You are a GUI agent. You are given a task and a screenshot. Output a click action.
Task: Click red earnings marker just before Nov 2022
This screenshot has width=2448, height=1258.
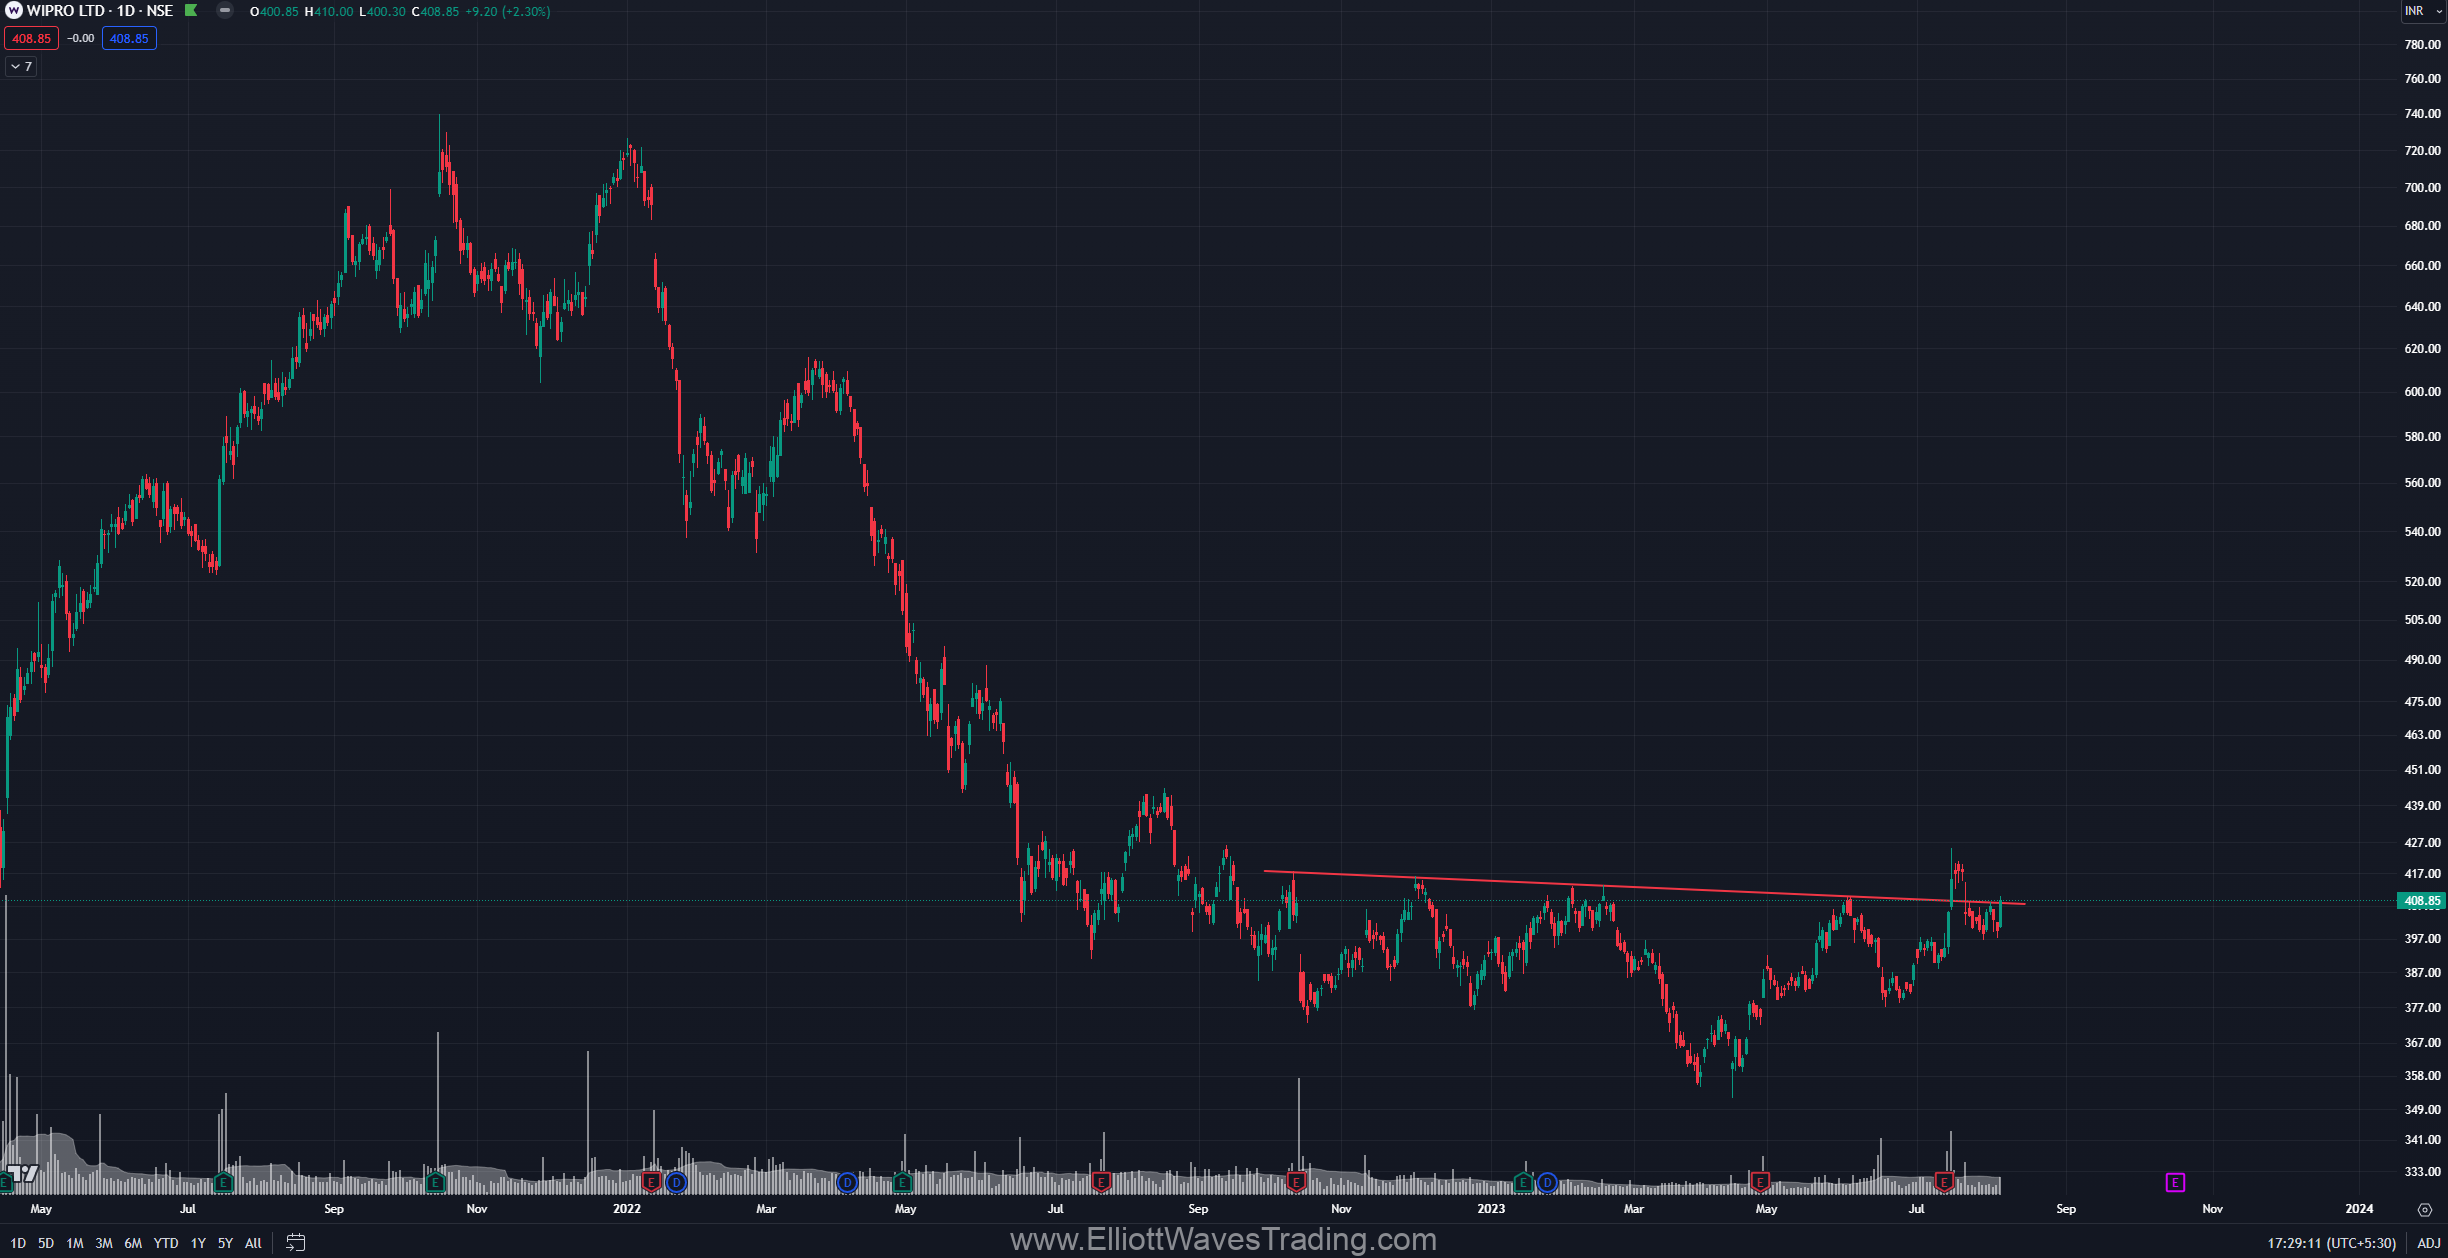(x=1297, y=1183)
